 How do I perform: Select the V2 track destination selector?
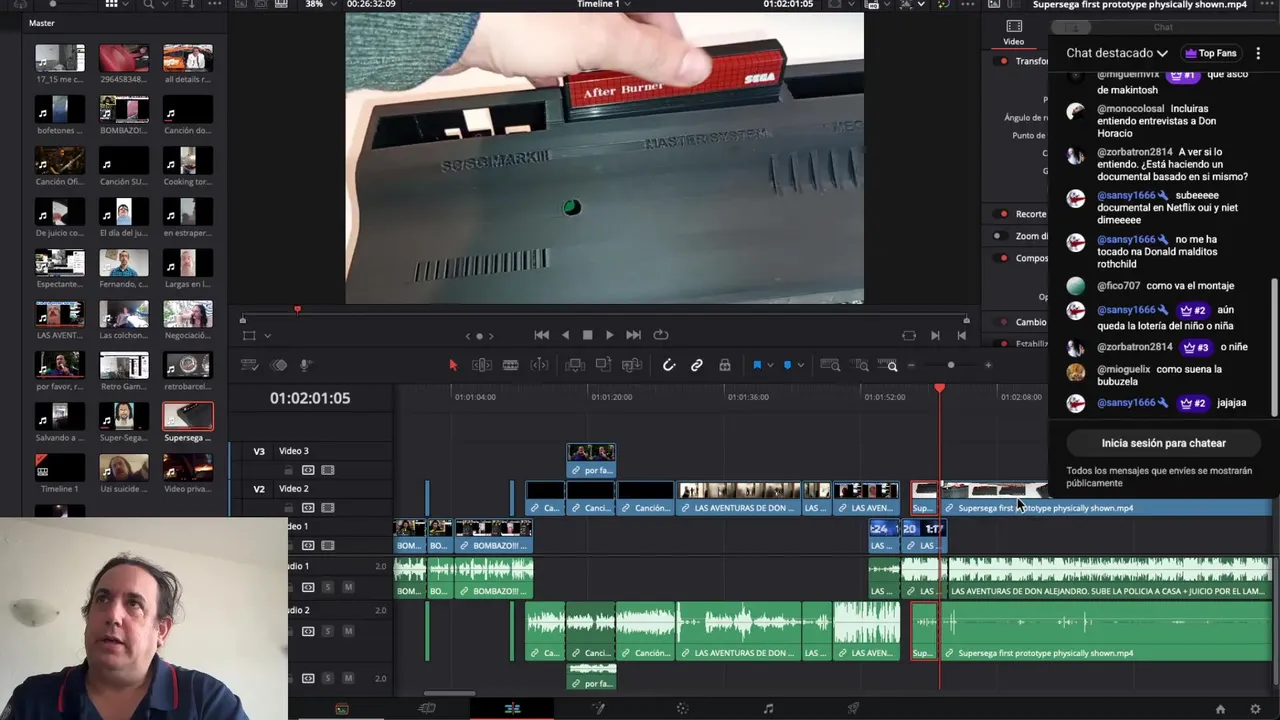[x=259, y=489]
